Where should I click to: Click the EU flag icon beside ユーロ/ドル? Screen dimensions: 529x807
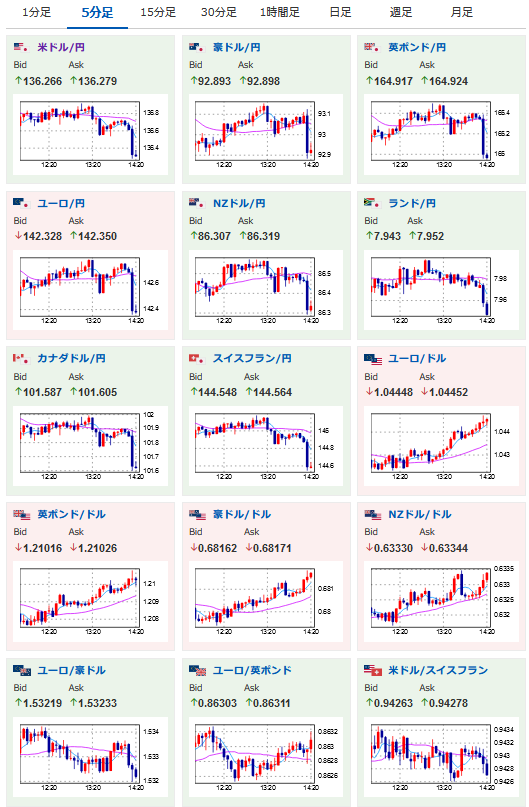pos(373,359)
